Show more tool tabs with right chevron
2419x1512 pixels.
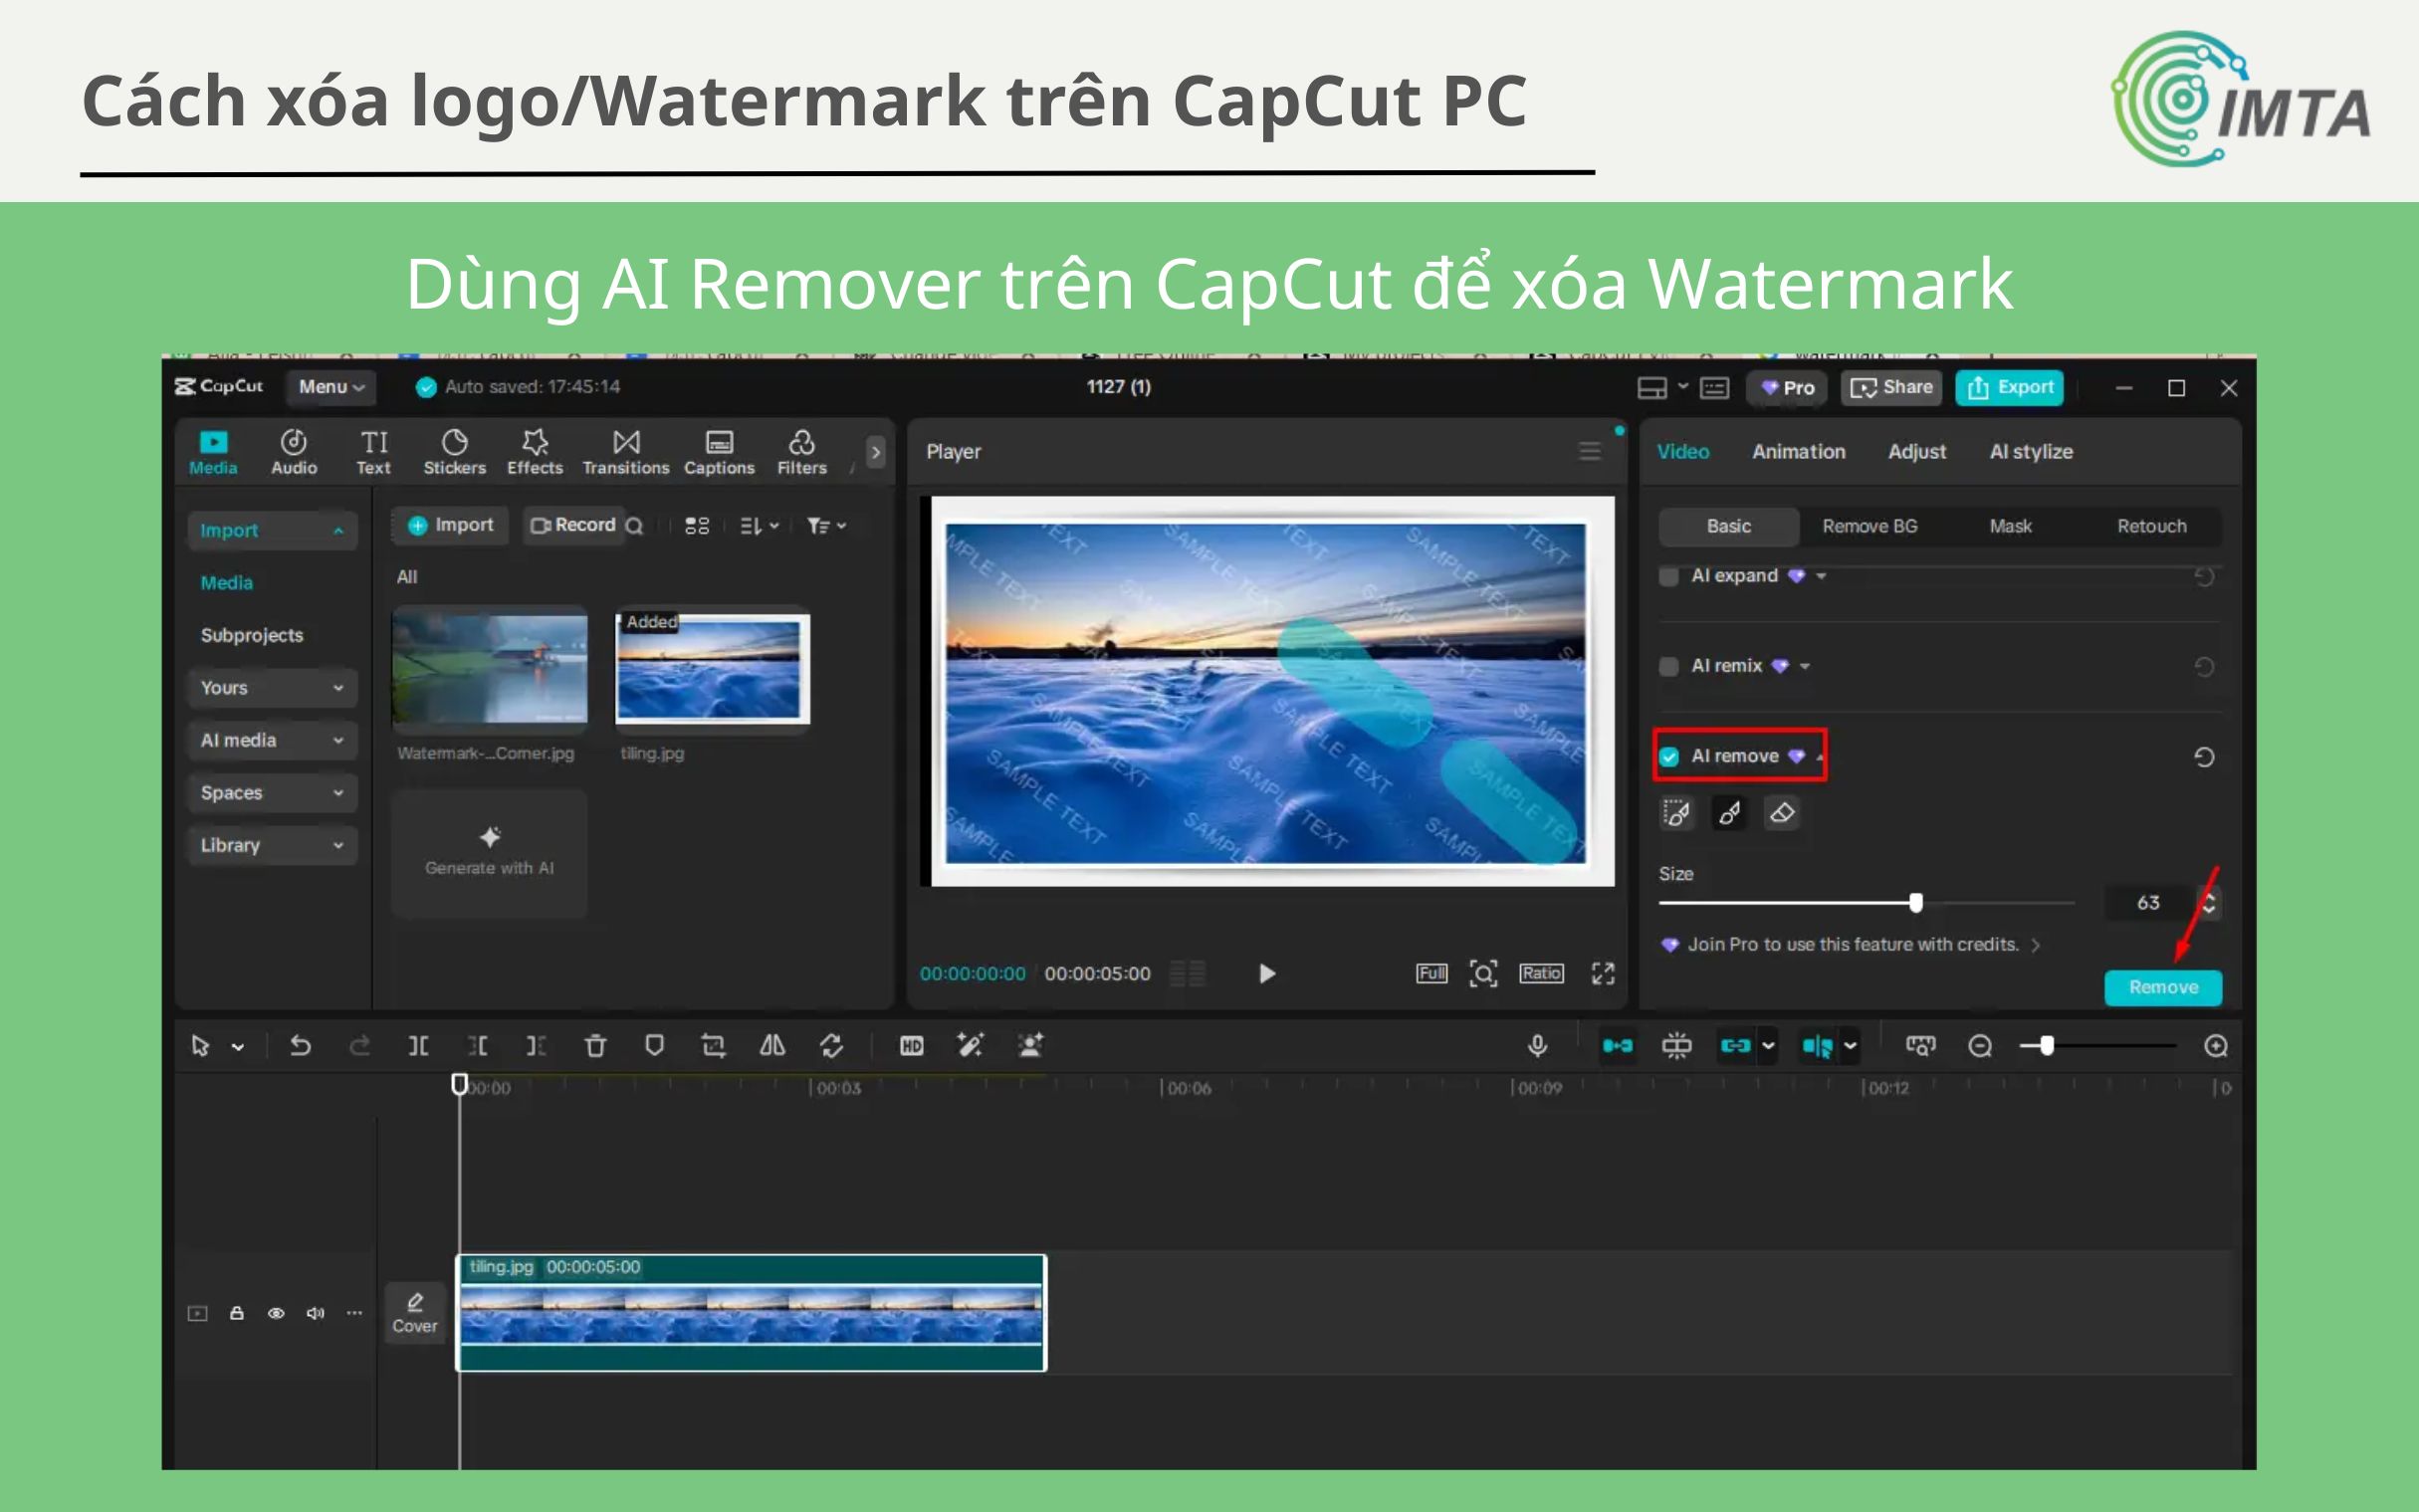(875, 452)
